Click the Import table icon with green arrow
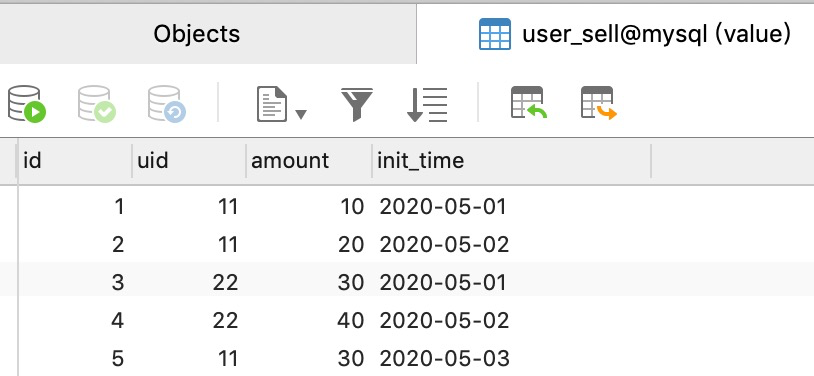 (529, 103)
